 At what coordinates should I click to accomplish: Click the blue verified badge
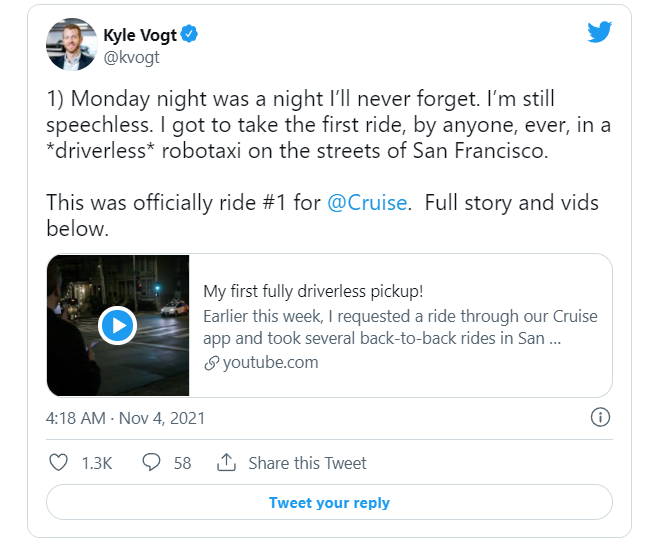[x=189, y=35]
